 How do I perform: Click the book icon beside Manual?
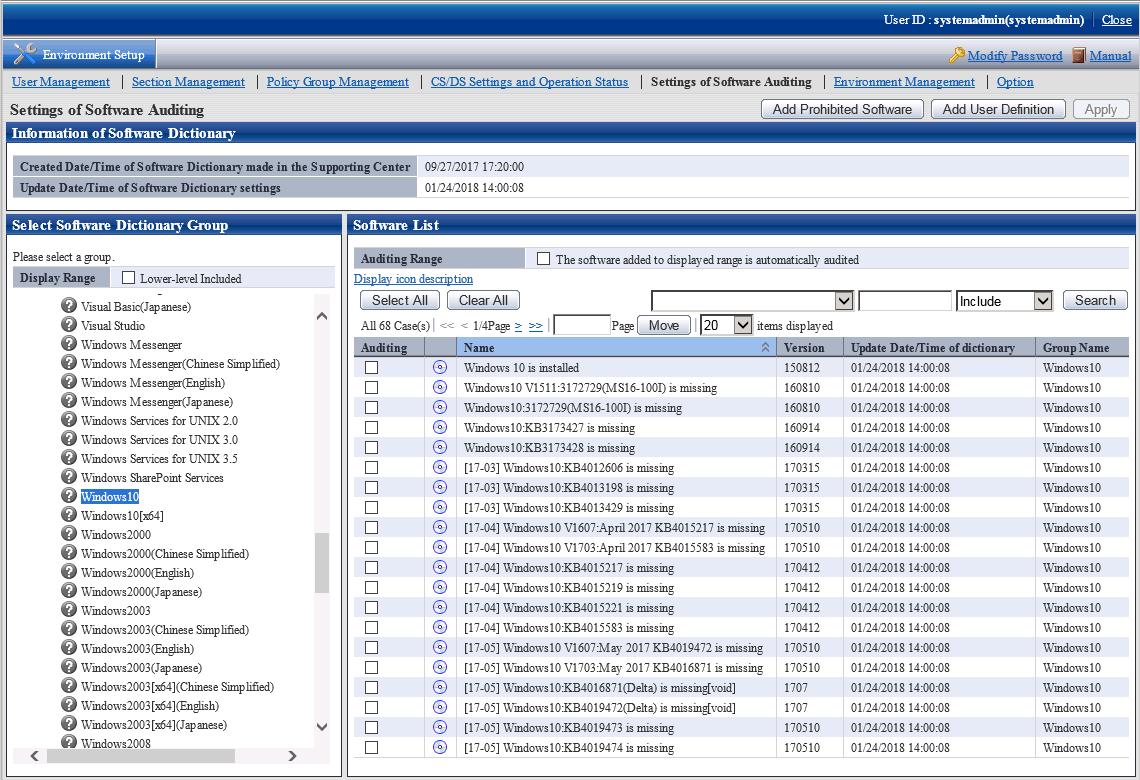click(x=1079, y=55)
